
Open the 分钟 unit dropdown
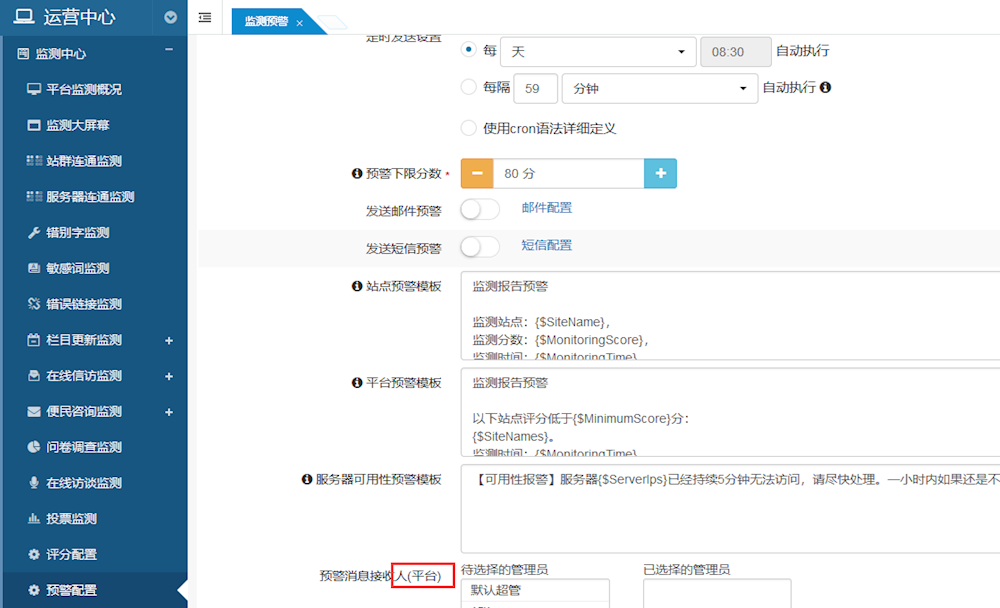pyautogui.click(x=659, y=88)
